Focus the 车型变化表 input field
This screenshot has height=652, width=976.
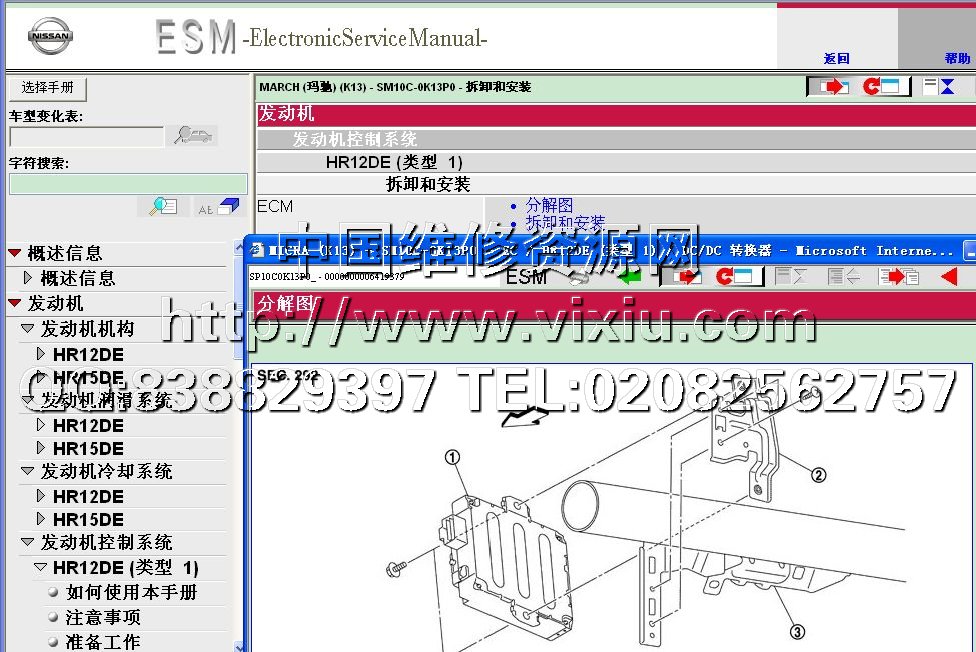pyautogui.click(x=87, y=136)
